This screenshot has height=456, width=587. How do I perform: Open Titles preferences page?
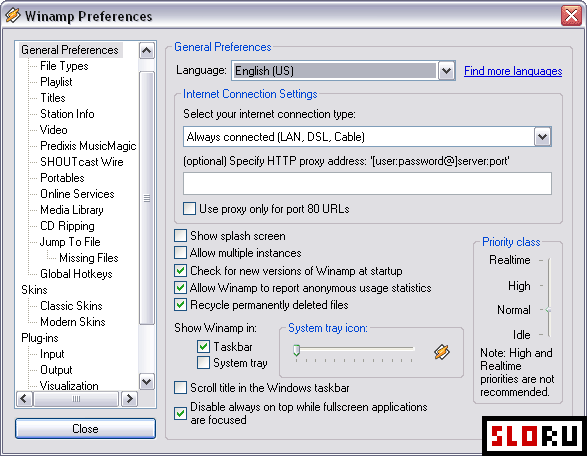[53, 98]
